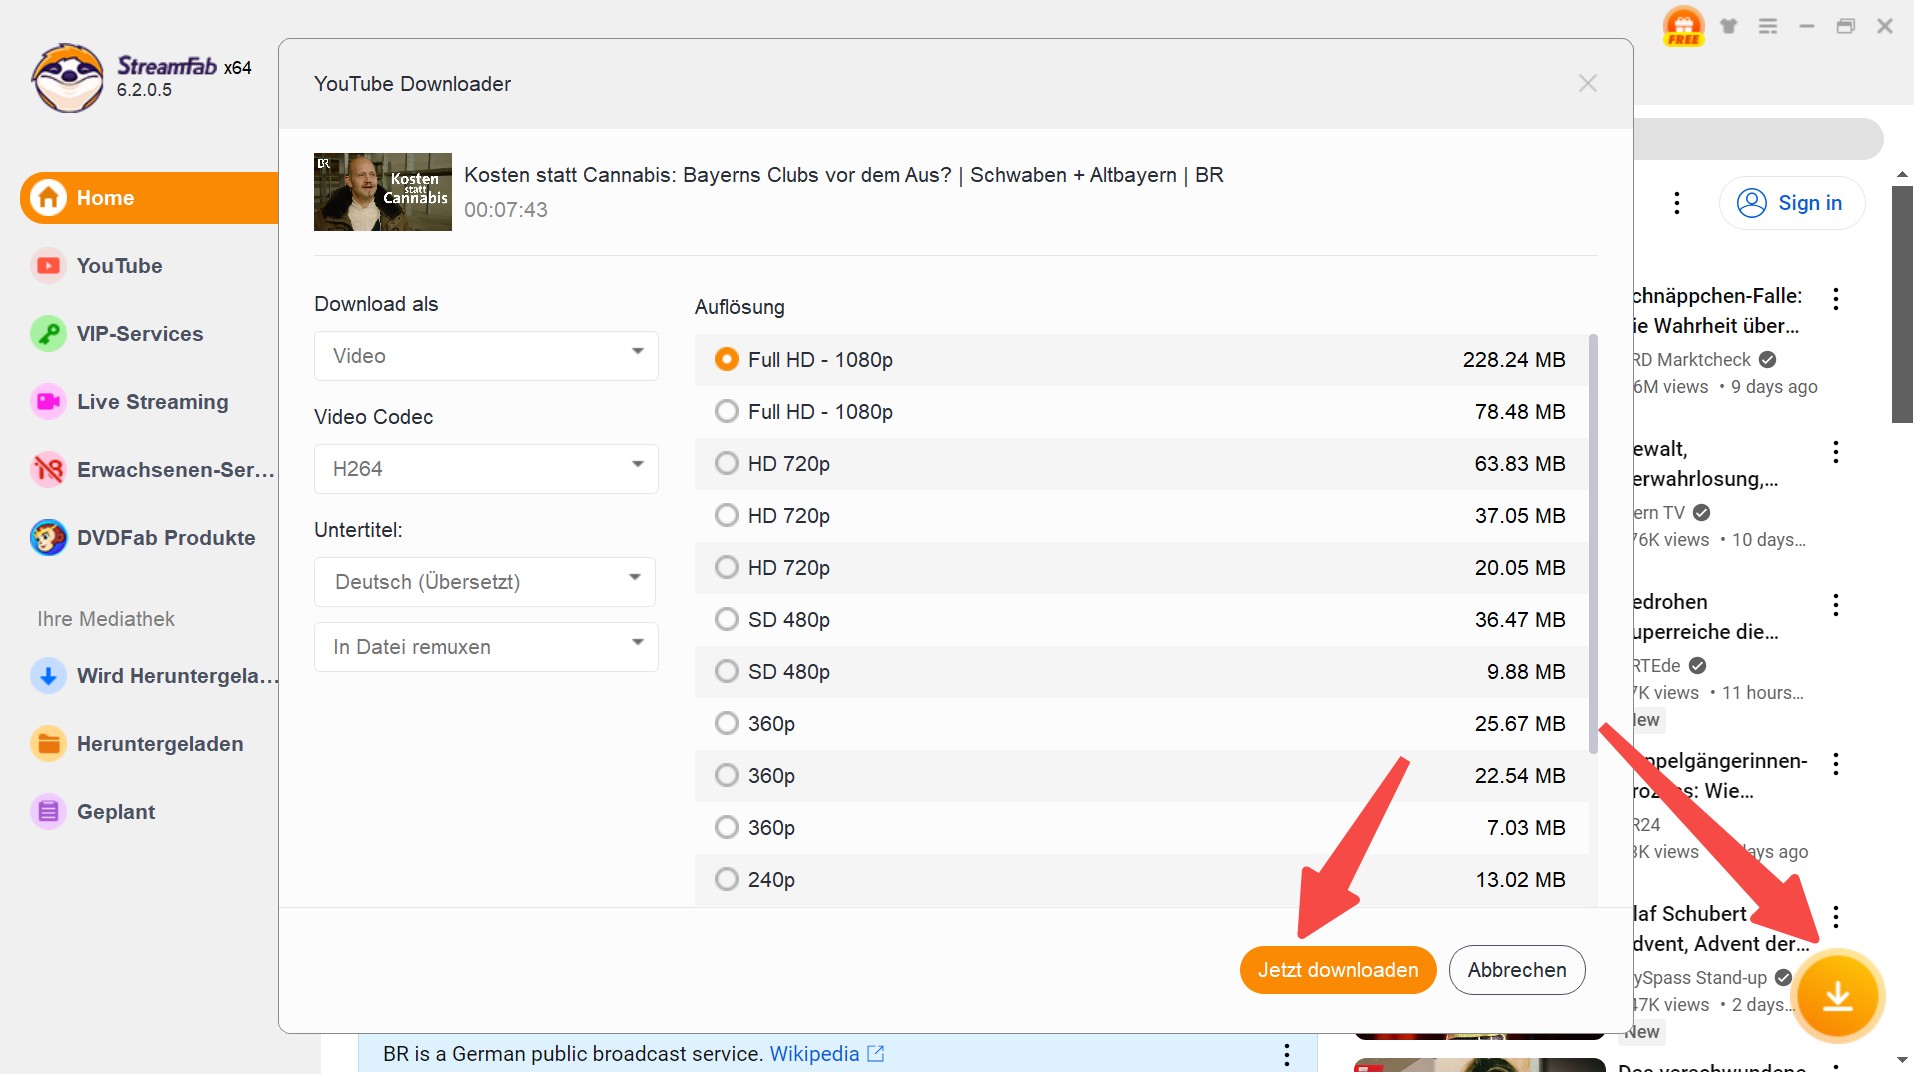The image size is (1914, 1074).
Task: Open YouTube settings three-dot menu beside Sign in
Action: coord(1677,203)
